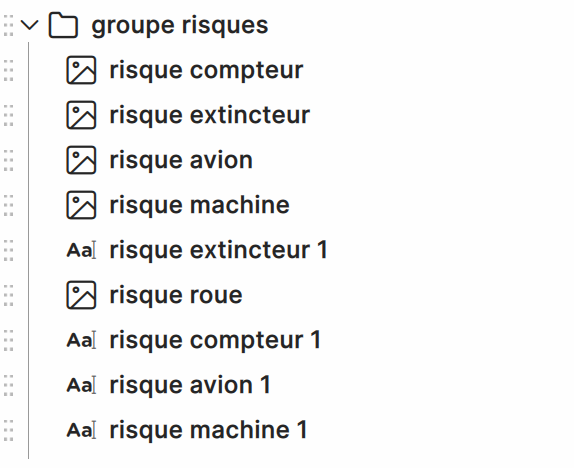Click the text Aa icon of risque machine 1
This screenshot has width=574, height=468.
(x=81, y=430)
